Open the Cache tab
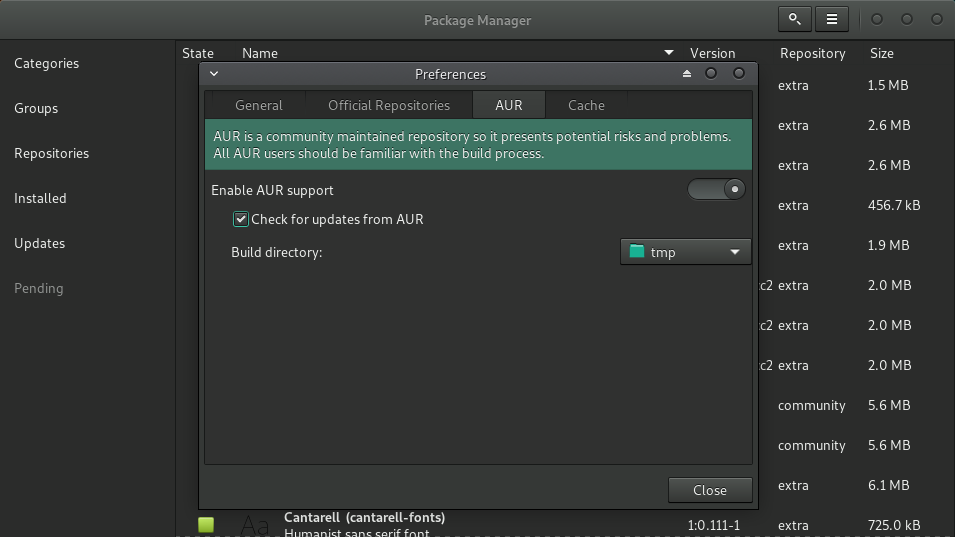 point(586,105)
